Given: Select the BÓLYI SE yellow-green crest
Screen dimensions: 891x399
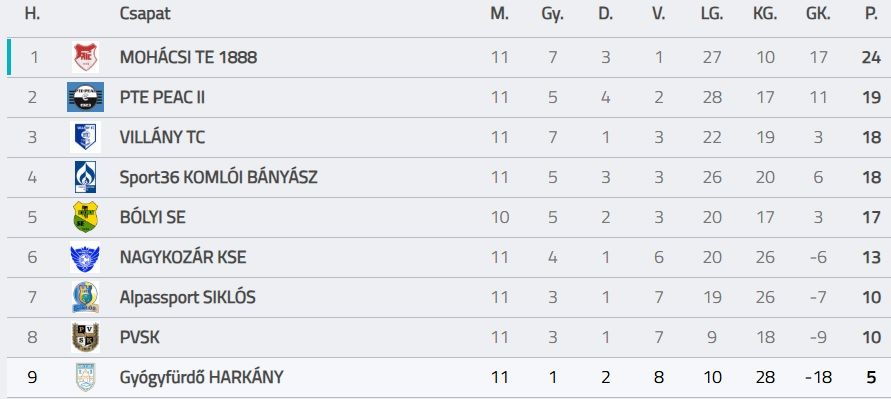Looking at the screenshot, I should pos(85,217).
